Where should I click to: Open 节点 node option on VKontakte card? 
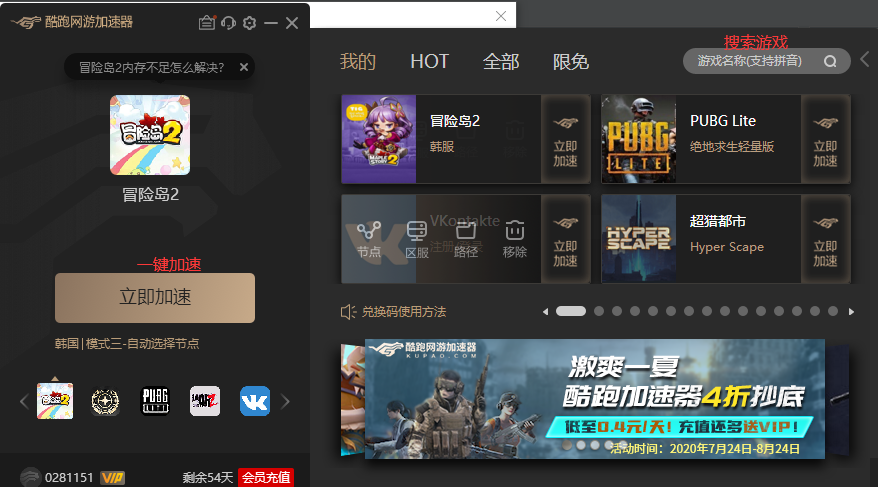click(369, 240)
